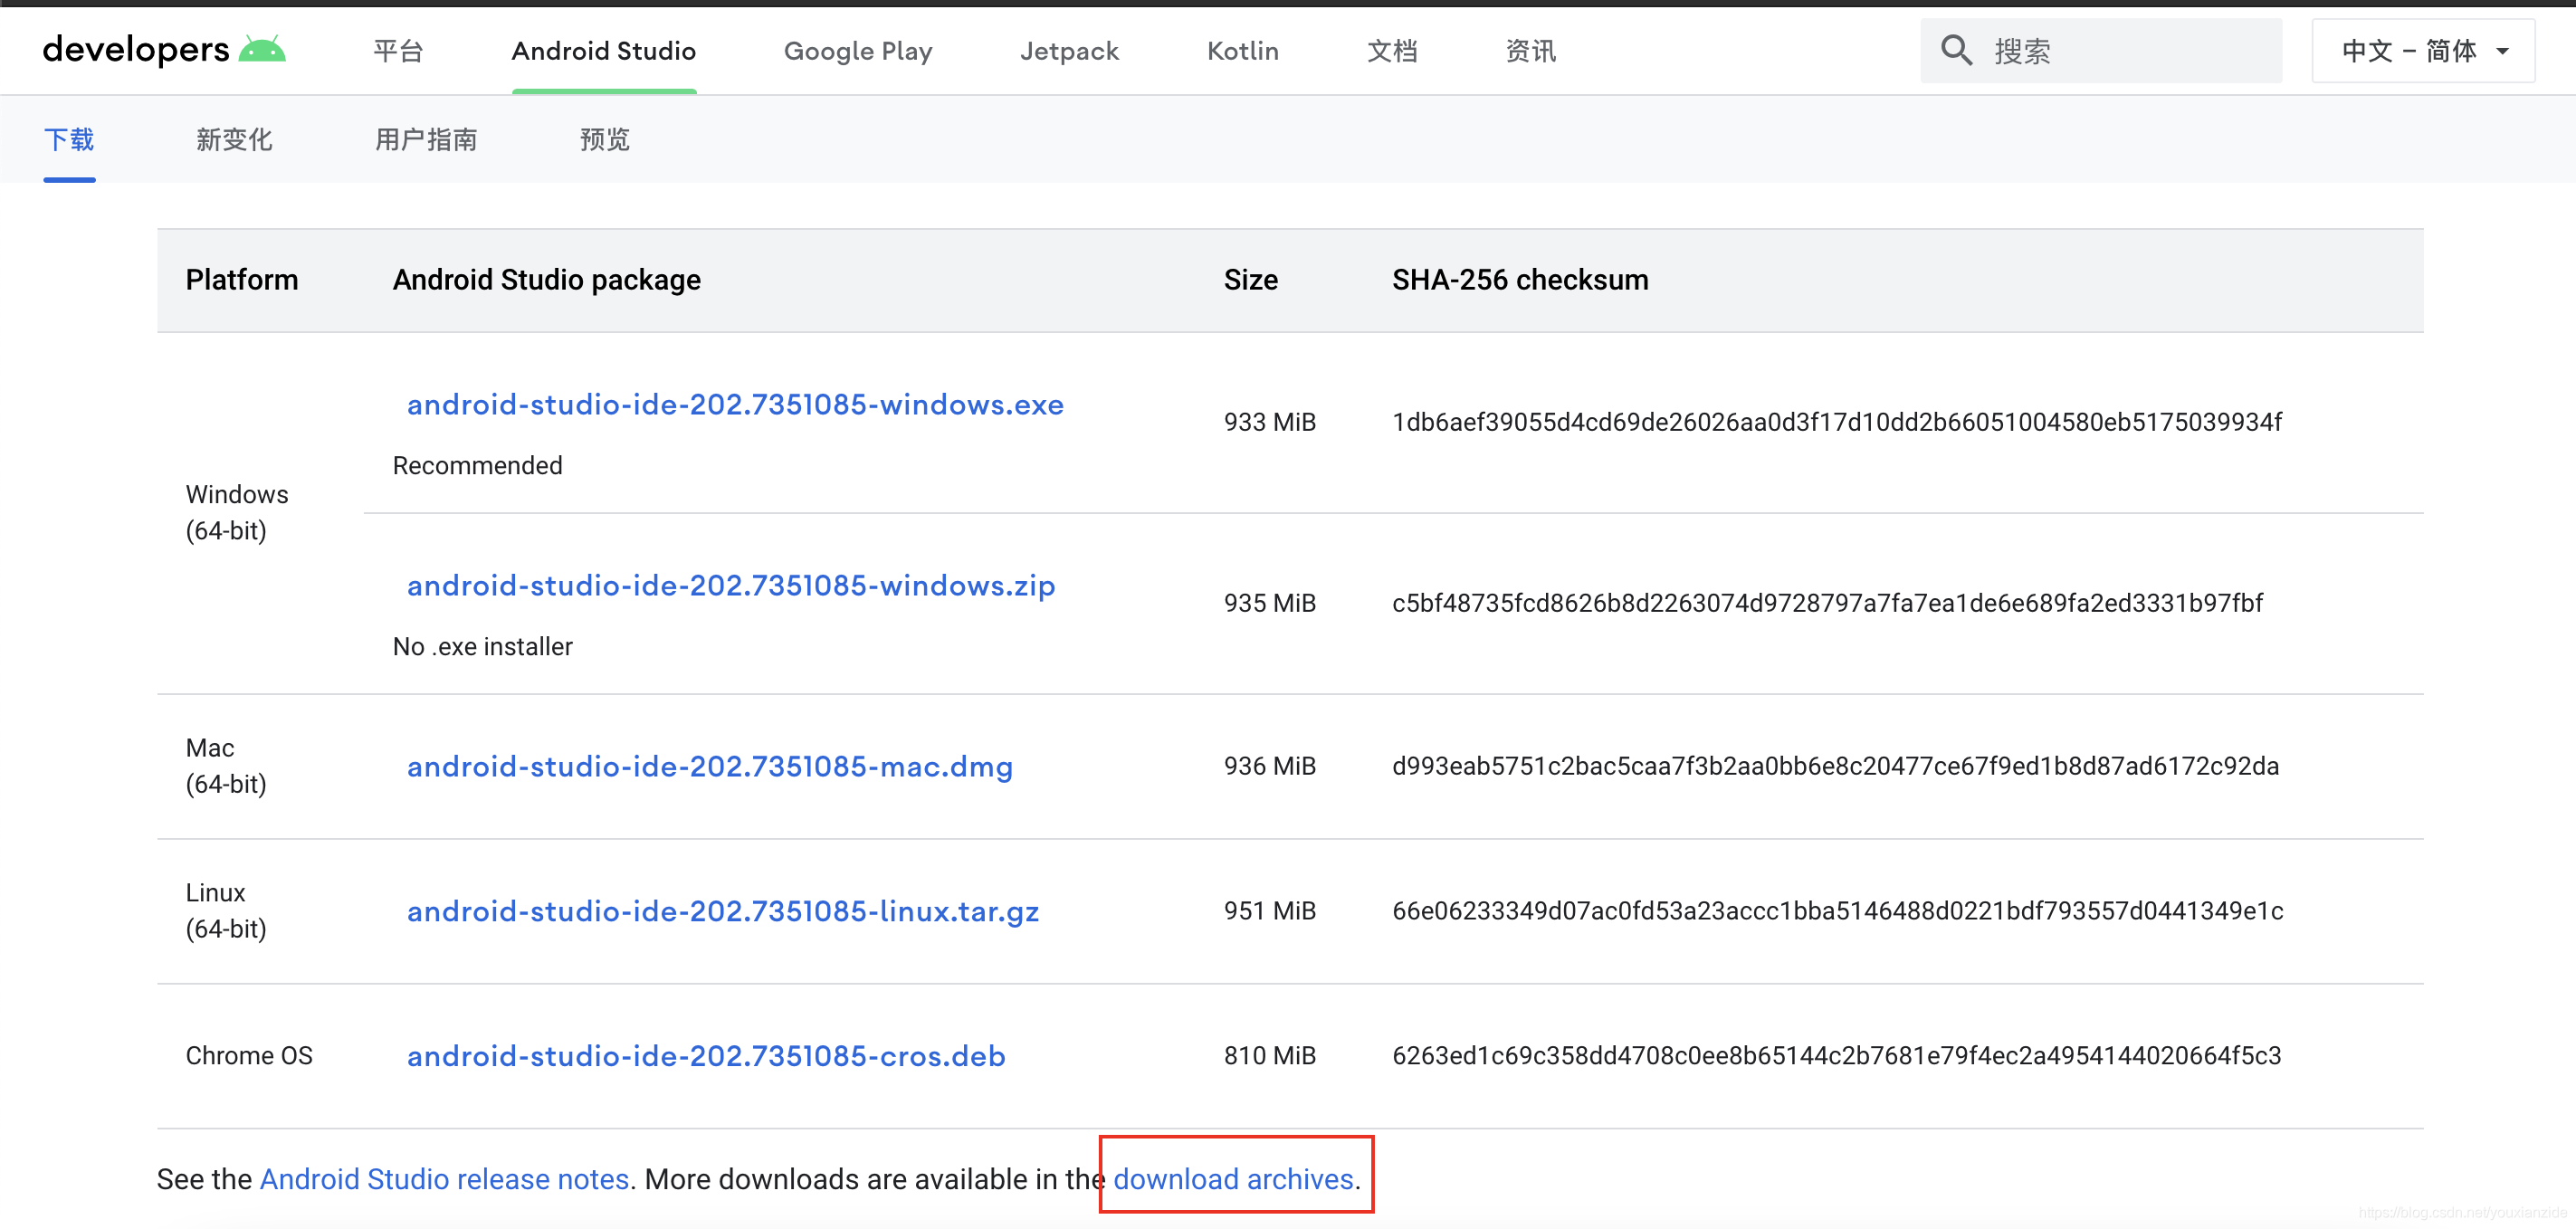The width and height of the screenshot is (2576, 1229).
Task: Open the Kotlin nav item
Action: (1242, 51)
